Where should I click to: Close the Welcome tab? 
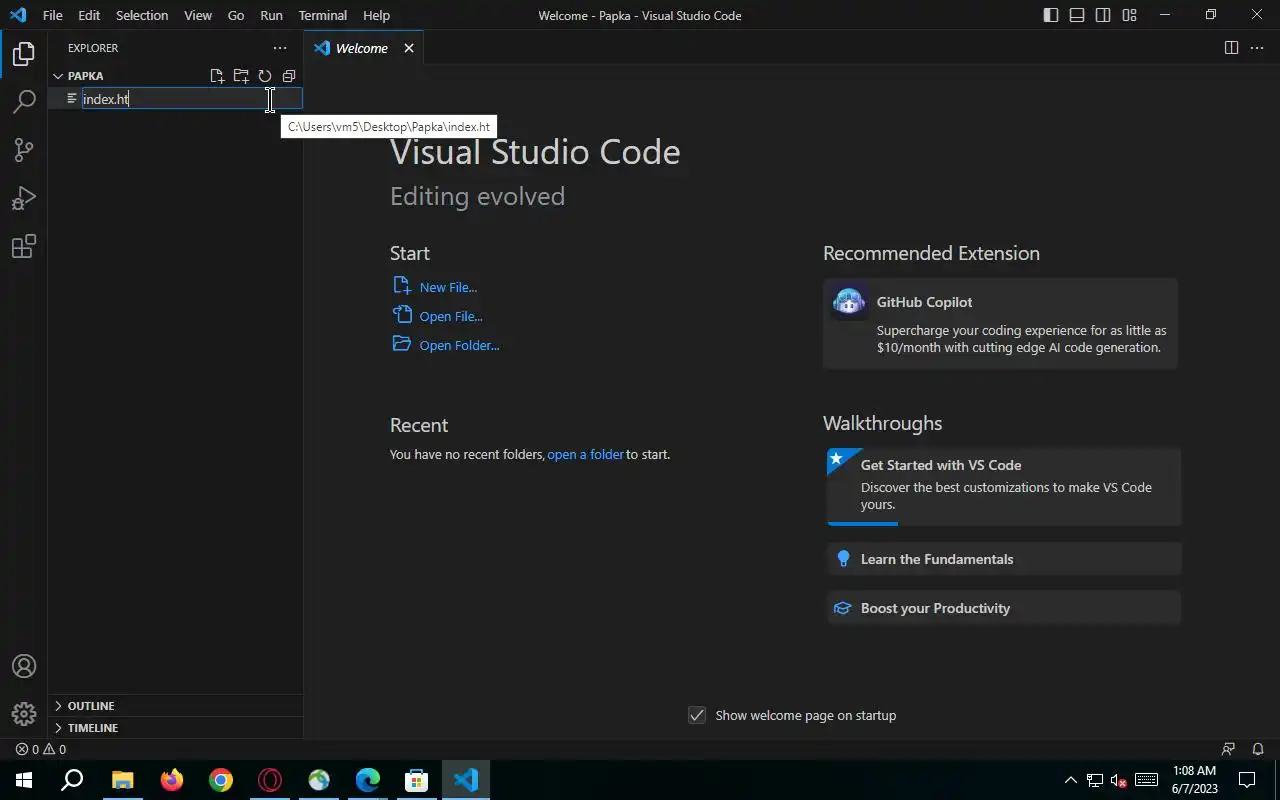click(x=409, y=48)
